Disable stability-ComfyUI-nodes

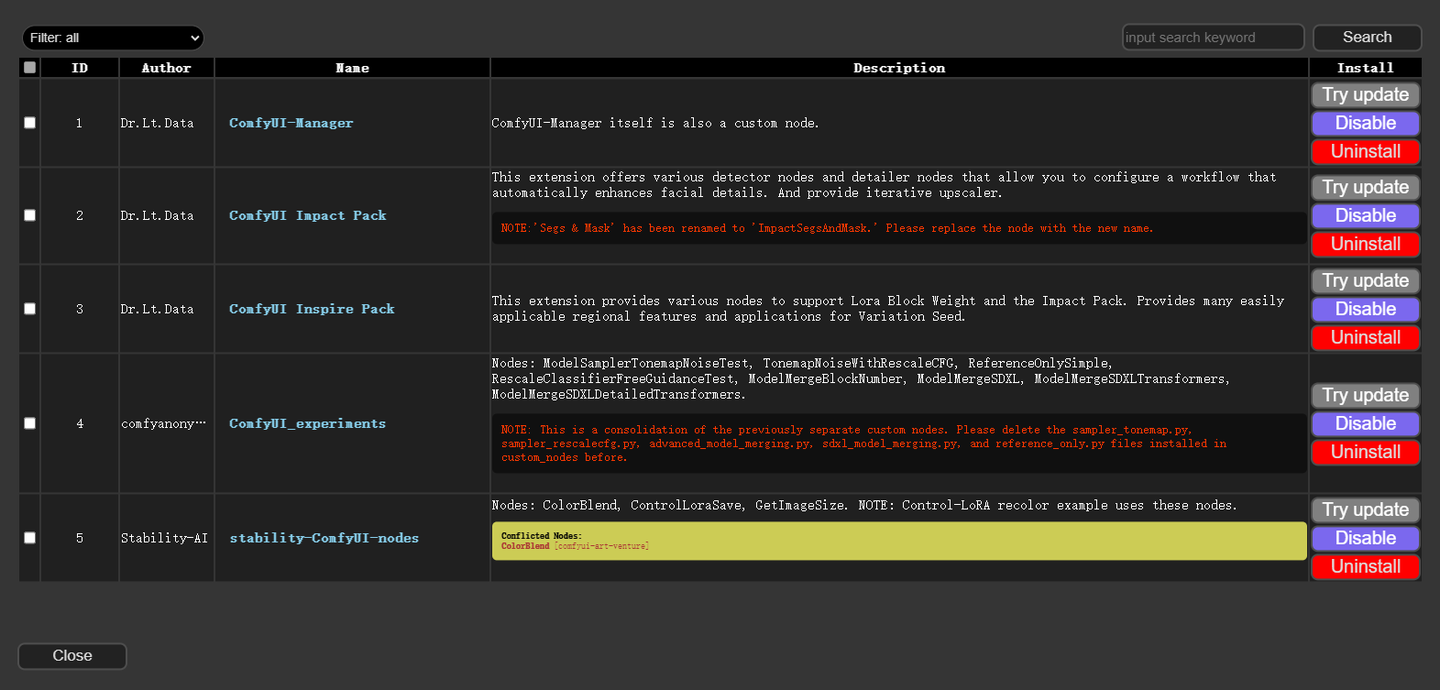click(x=1365, y=538)
